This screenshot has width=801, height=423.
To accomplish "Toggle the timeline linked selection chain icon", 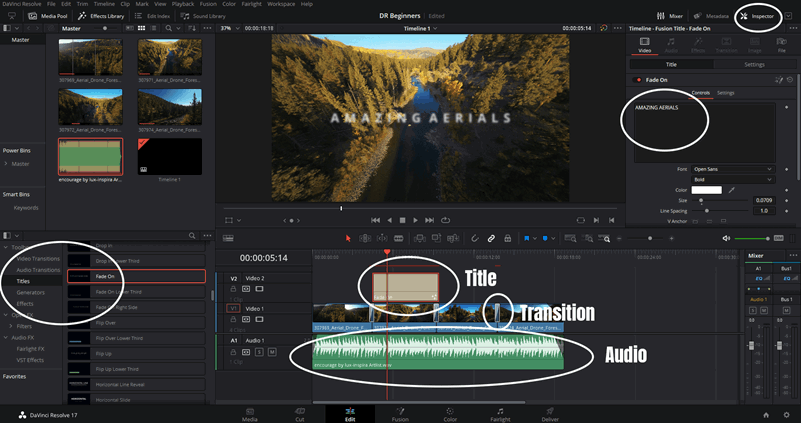I will tap(491, 238).
